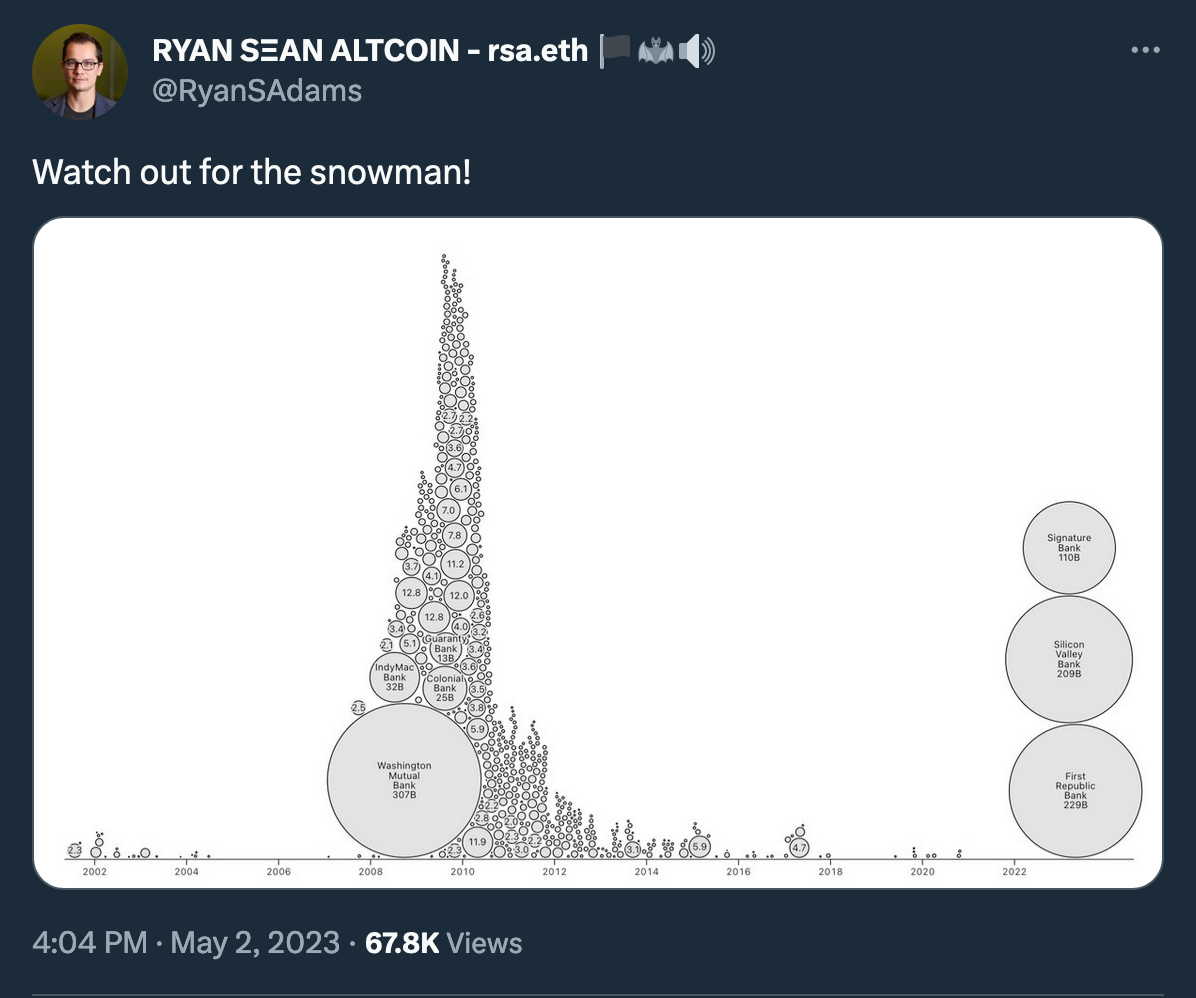
Task: Click the 2022 marker on the timeline axis
Action: point(1014,871)
